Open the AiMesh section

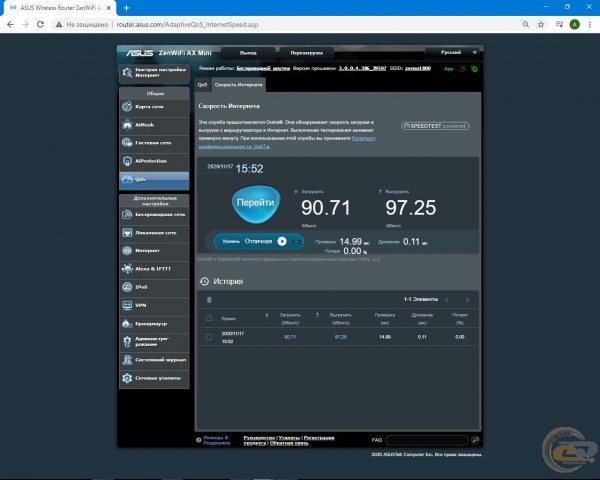tap(154, 125)
